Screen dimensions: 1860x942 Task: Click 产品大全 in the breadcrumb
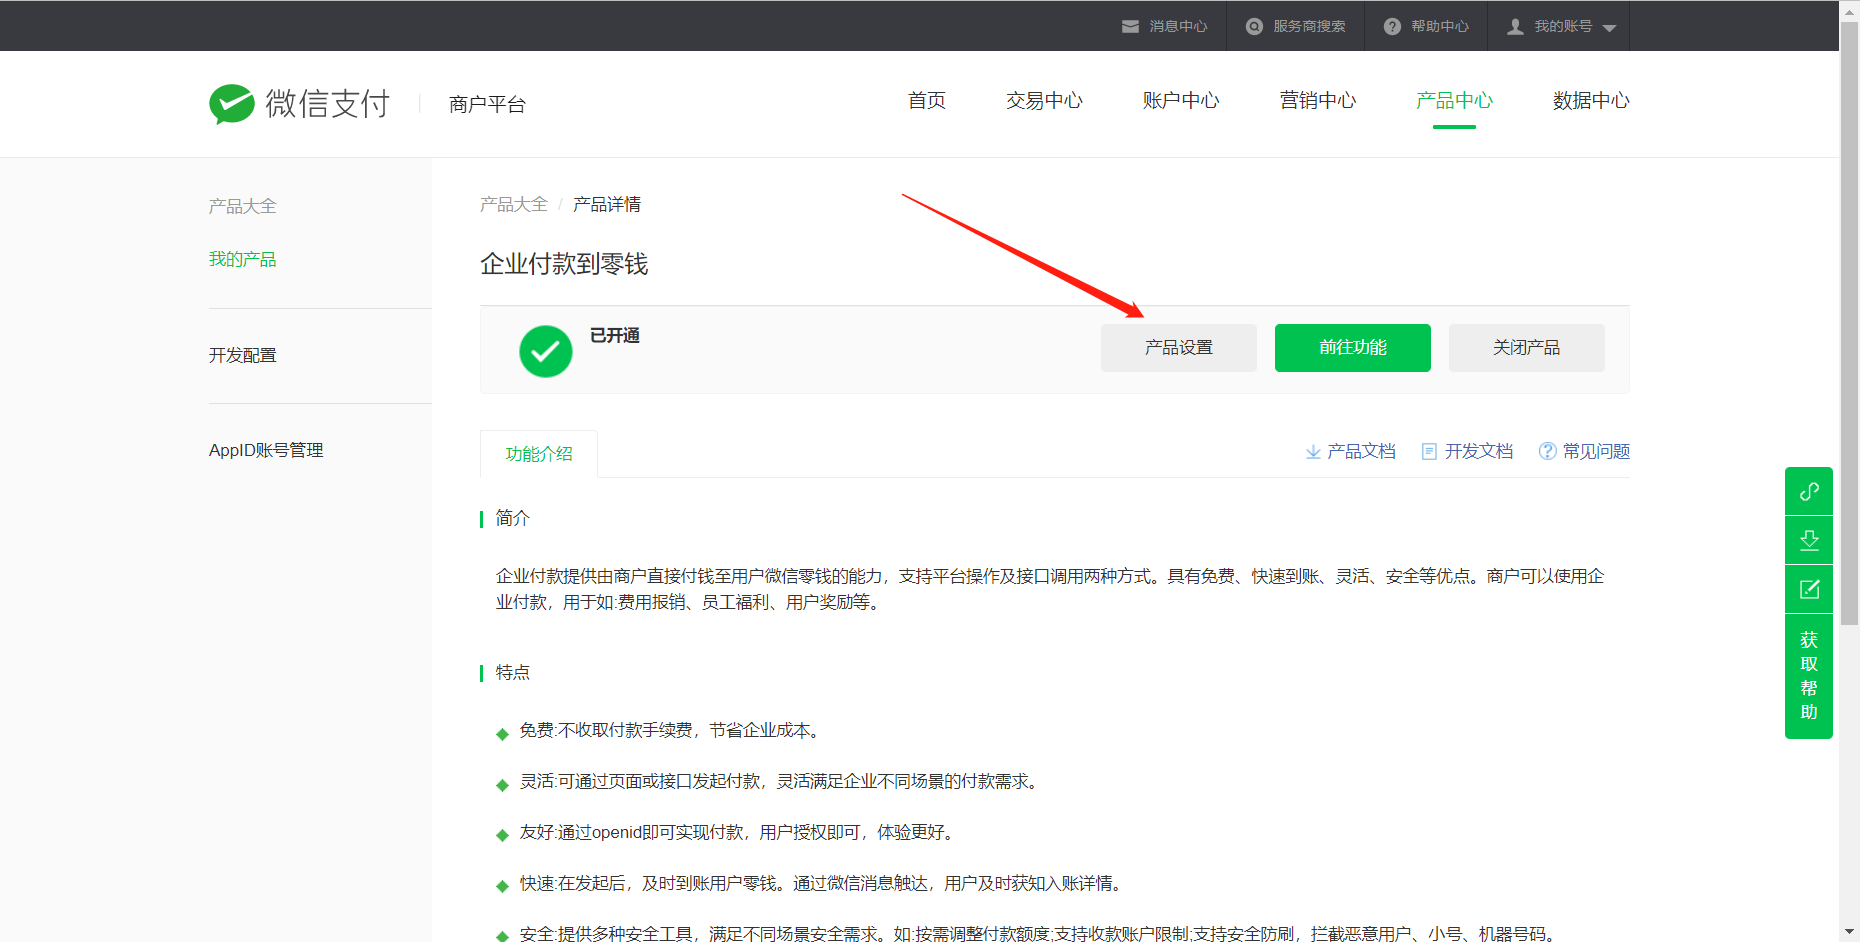pos(514,204)
